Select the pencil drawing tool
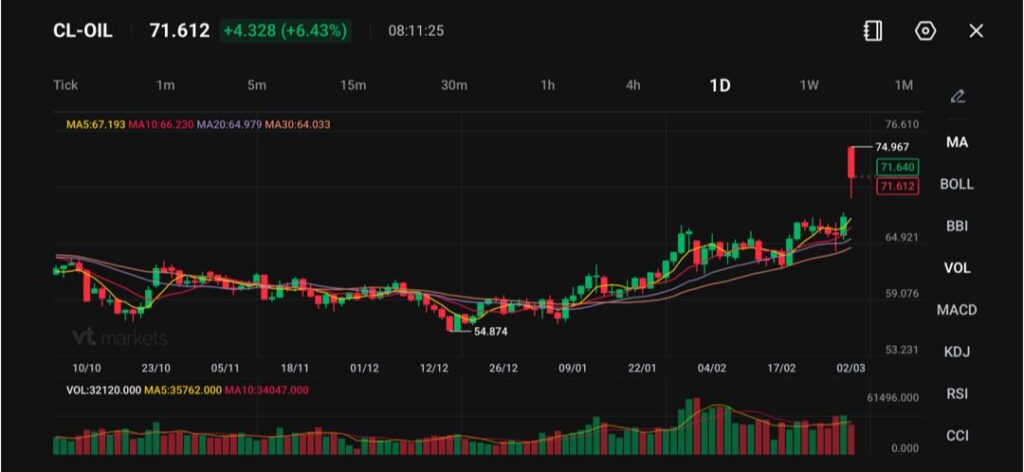This screenshot has height=472, width=1024. 957,97
